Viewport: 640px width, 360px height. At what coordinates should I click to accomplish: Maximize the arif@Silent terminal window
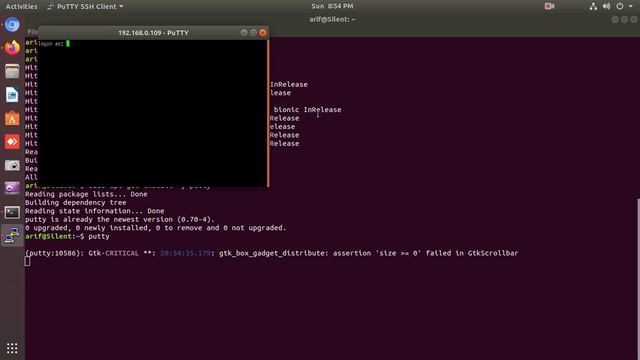(624, 20)
